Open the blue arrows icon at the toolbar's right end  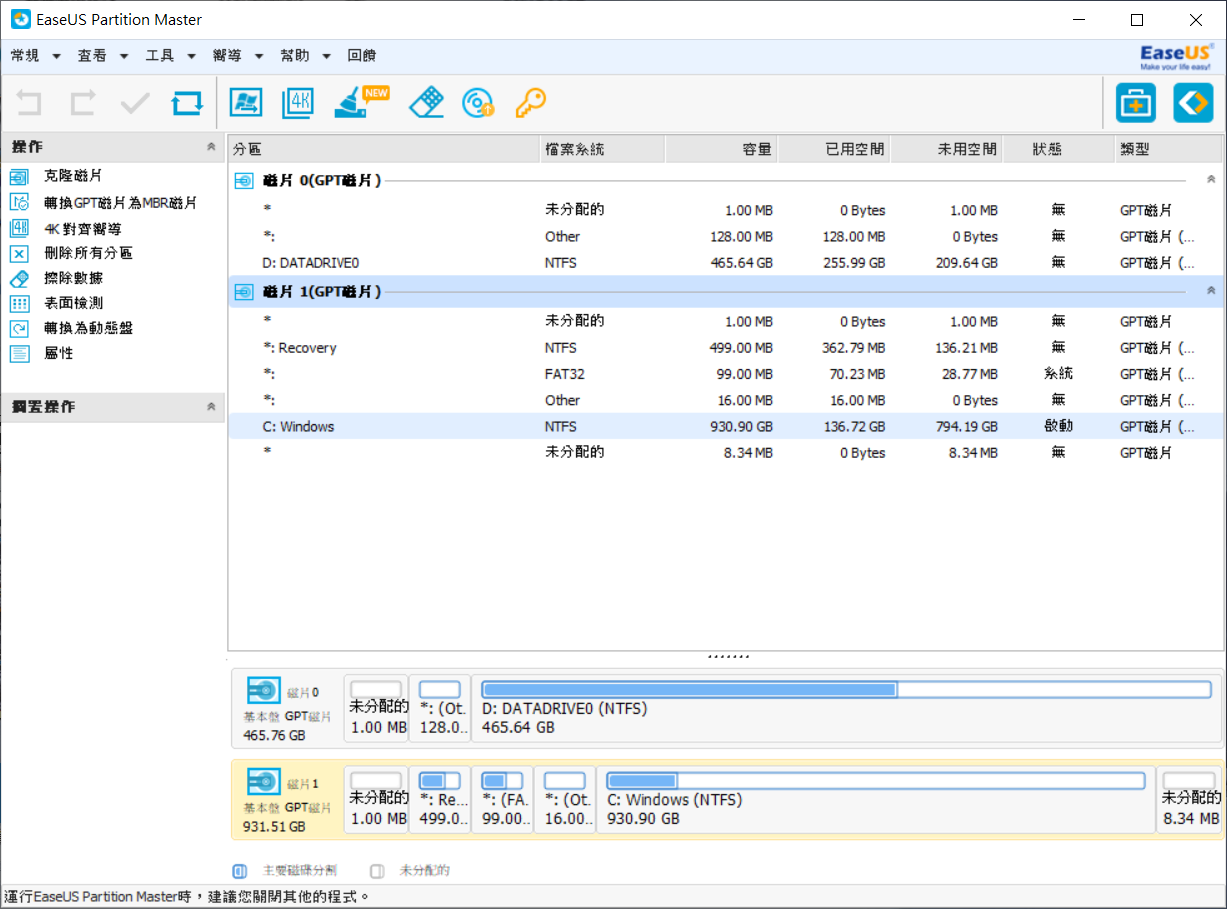pos(1192,103)
